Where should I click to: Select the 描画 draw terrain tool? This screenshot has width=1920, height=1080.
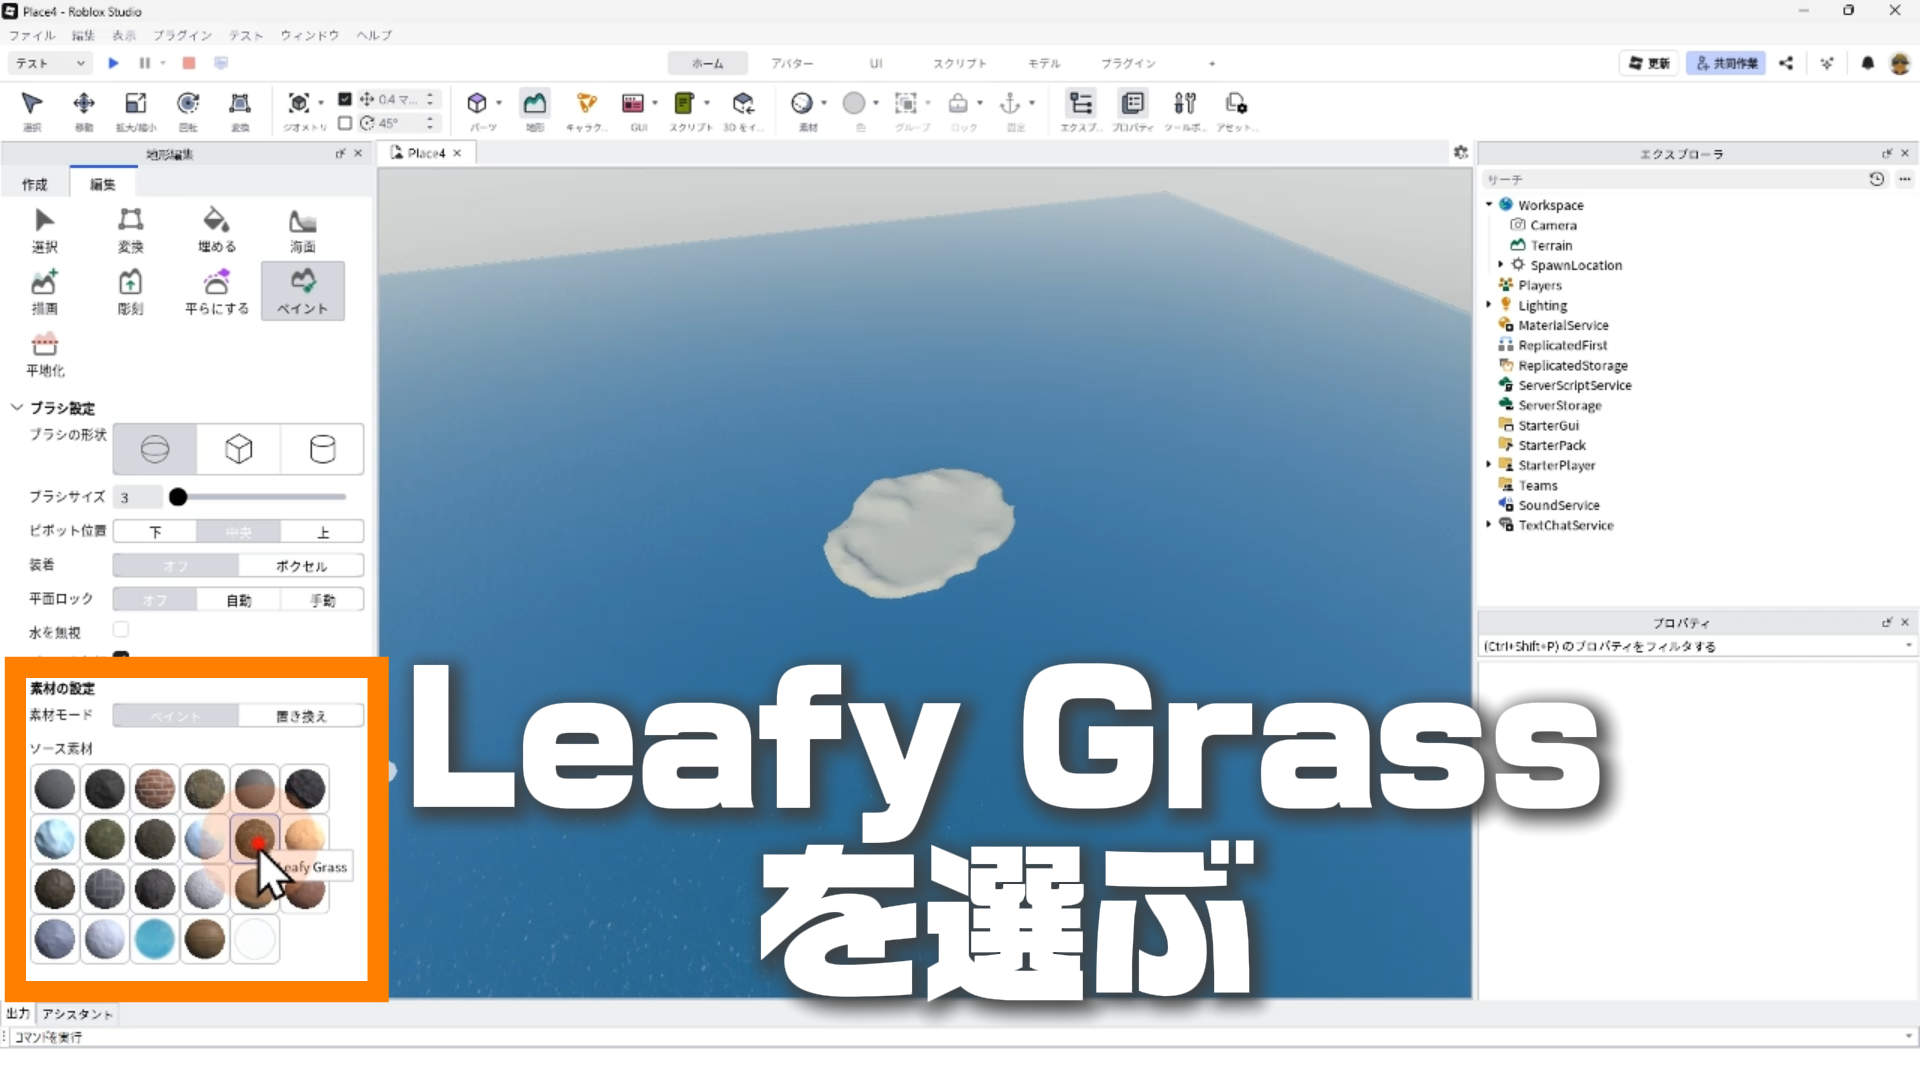tap(44, 291)
